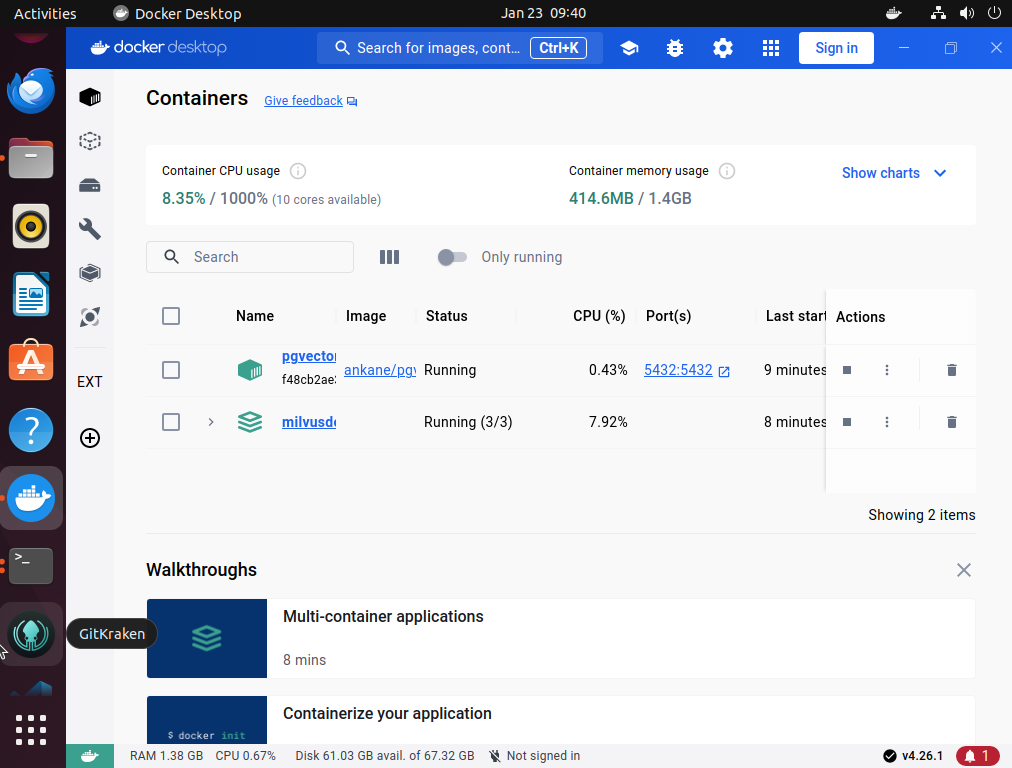Screen dimensions: 1012x768
Task: Click the containers Search field
Action: (250, 257)
